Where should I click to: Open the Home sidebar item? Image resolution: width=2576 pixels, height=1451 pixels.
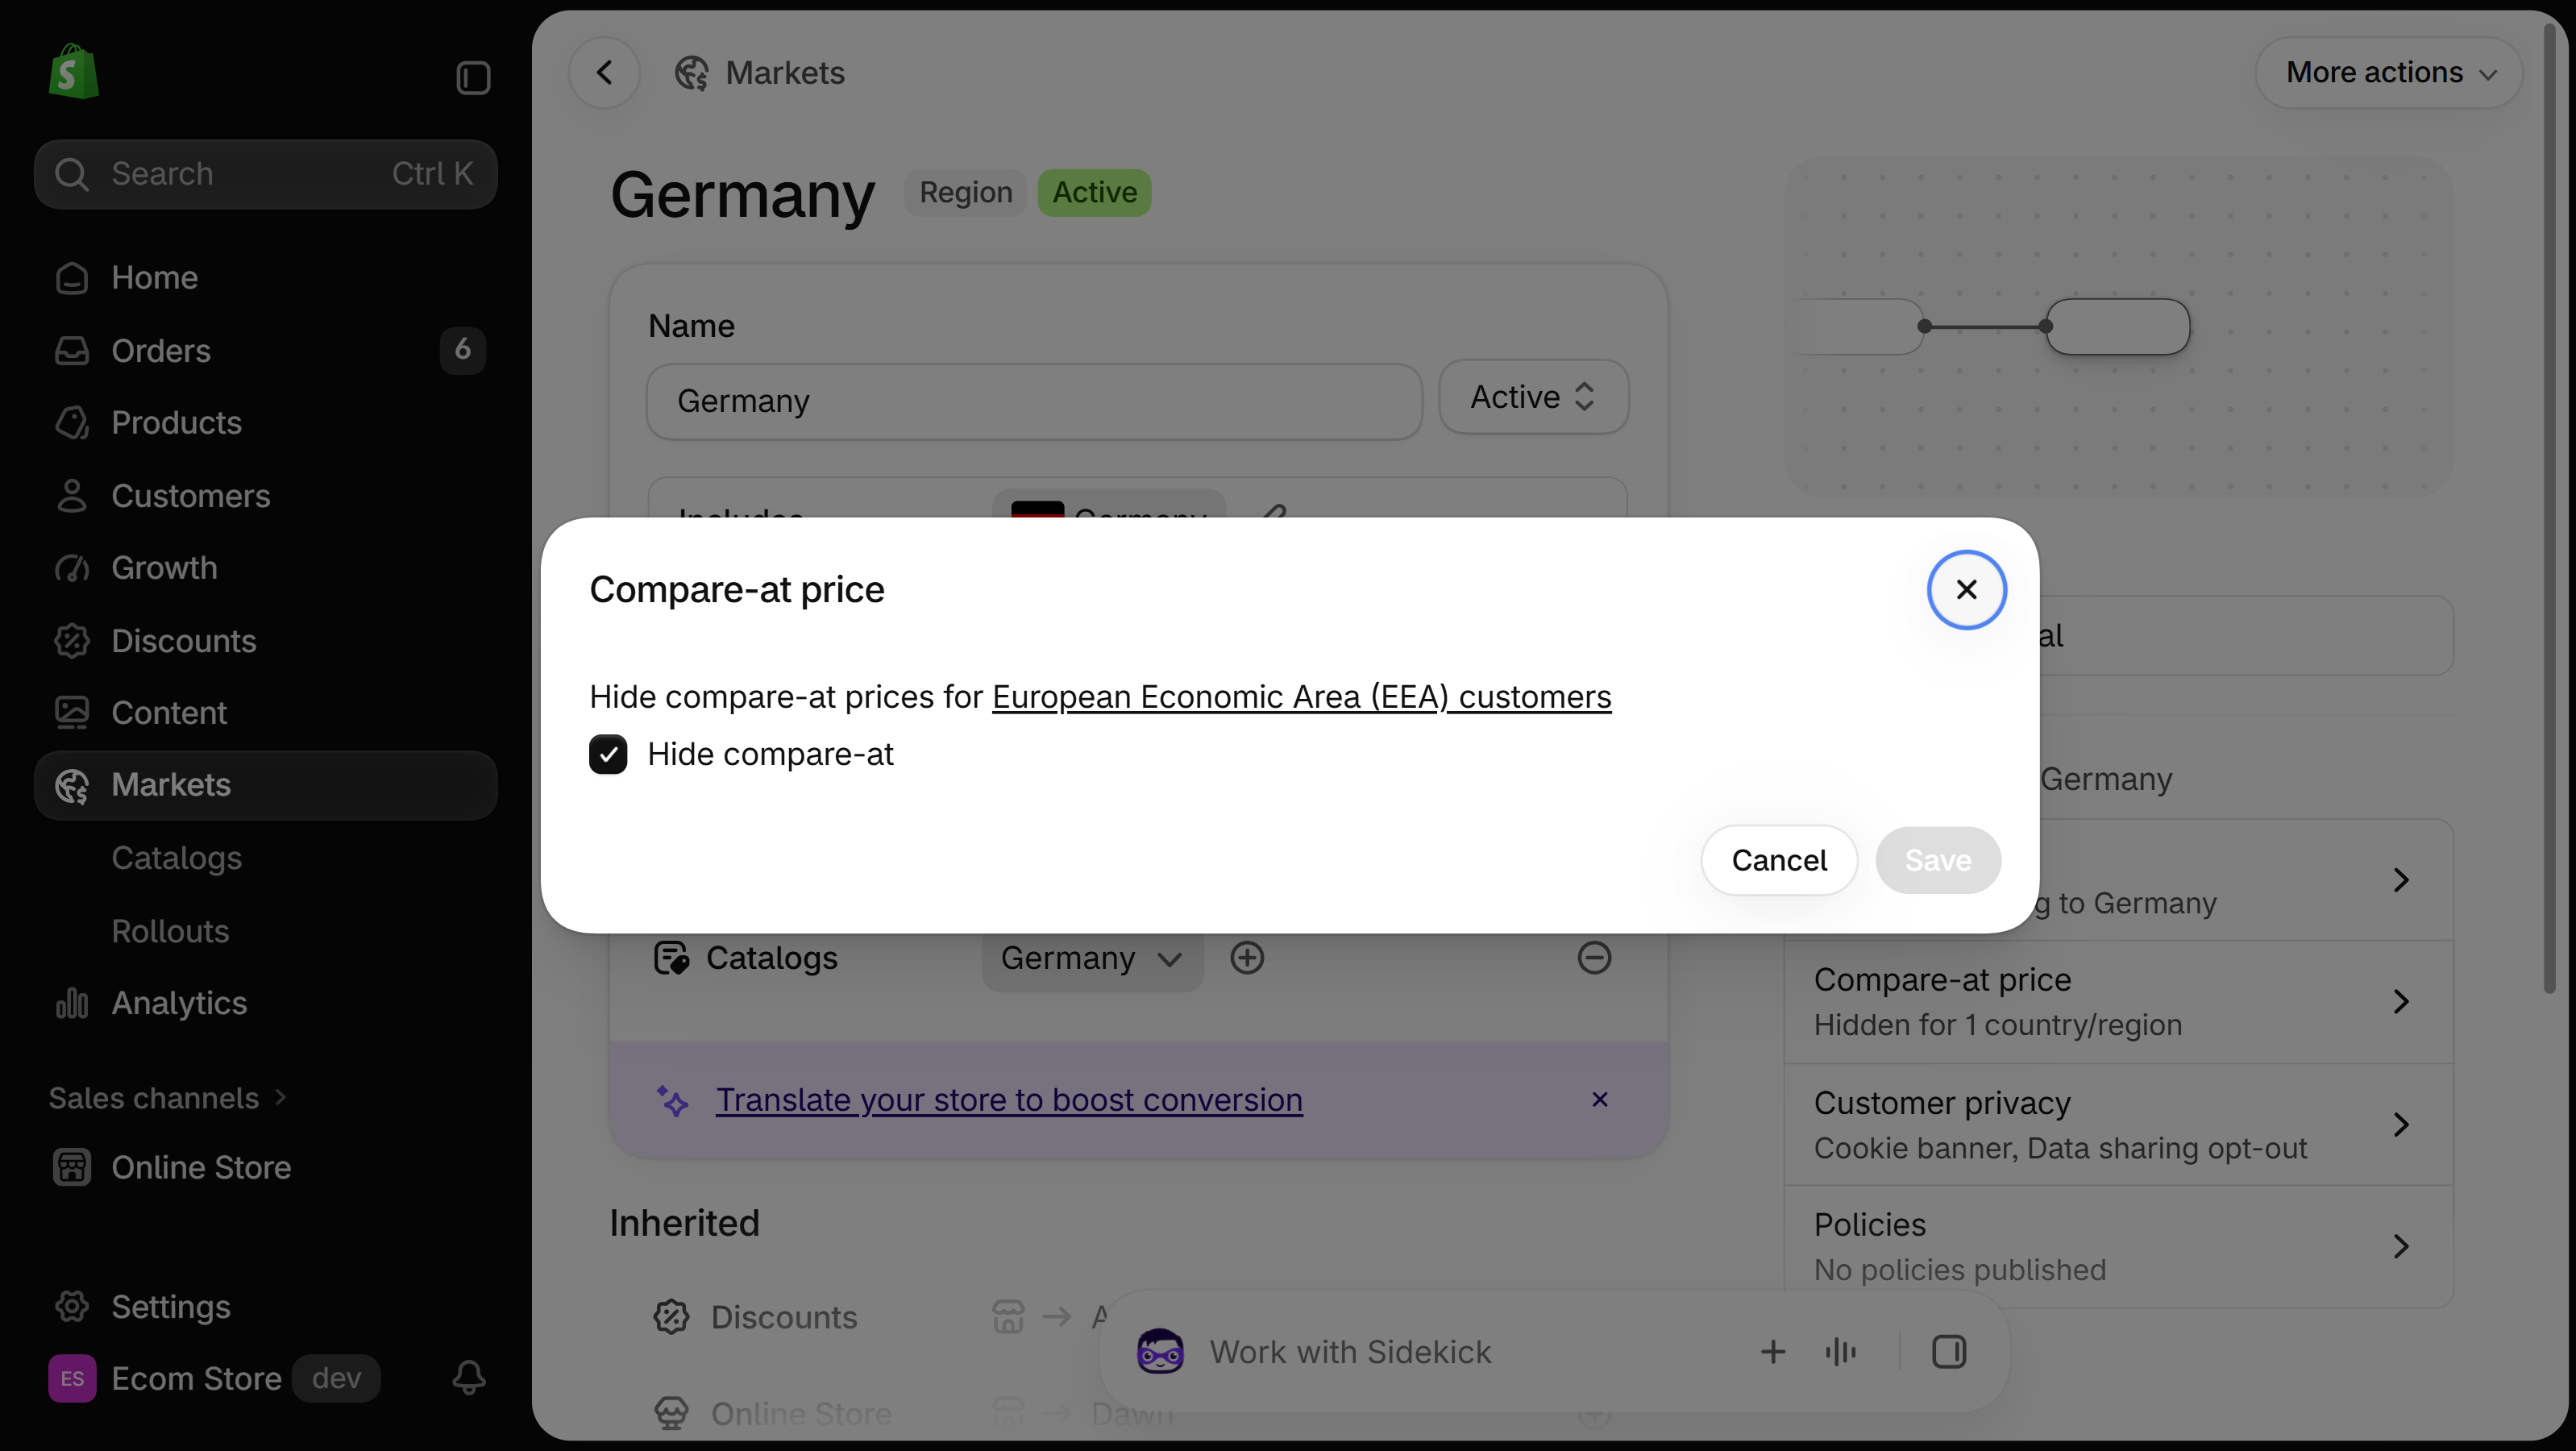point(265,277)
